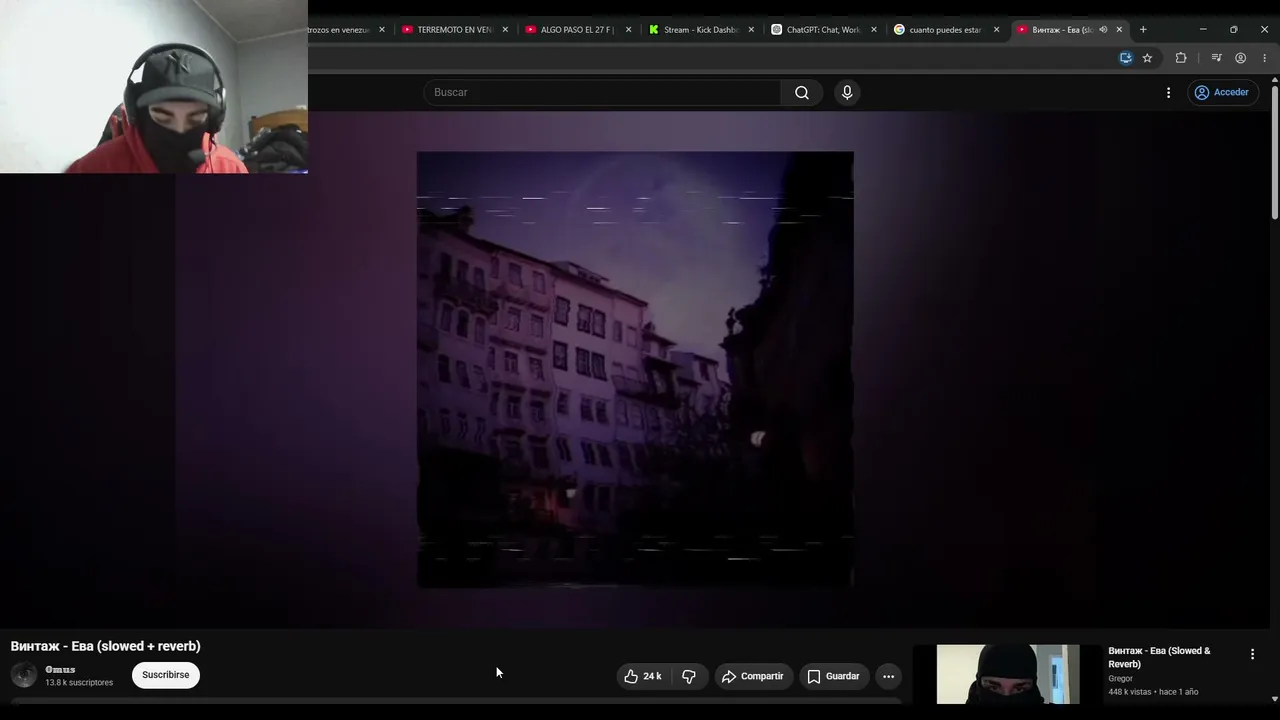Activate voice search microphone

click(x=847, y=92)
